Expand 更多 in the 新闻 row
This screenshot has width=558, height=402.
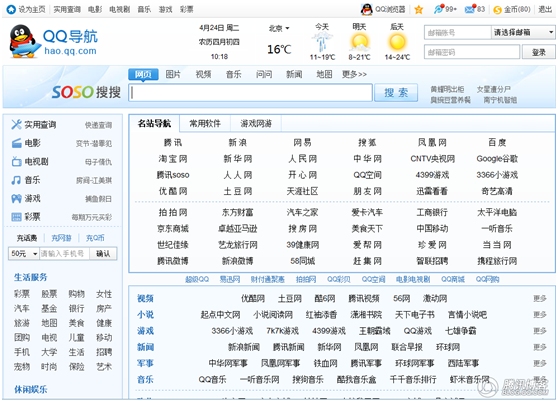539,347
